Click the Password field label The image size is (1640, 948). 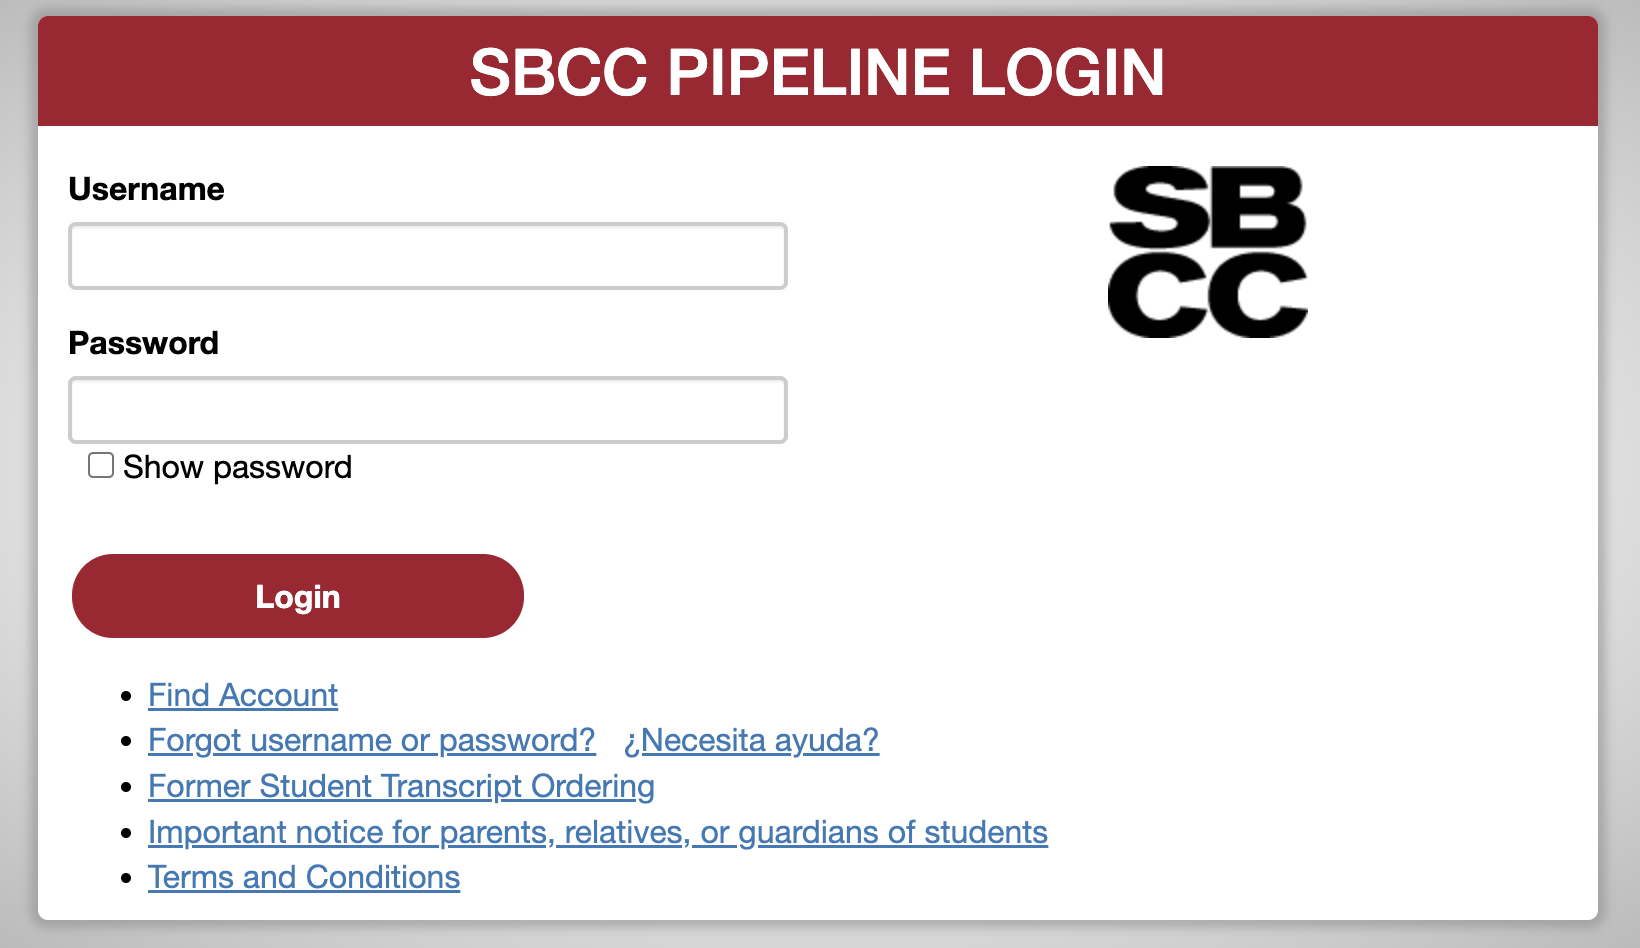143,343
